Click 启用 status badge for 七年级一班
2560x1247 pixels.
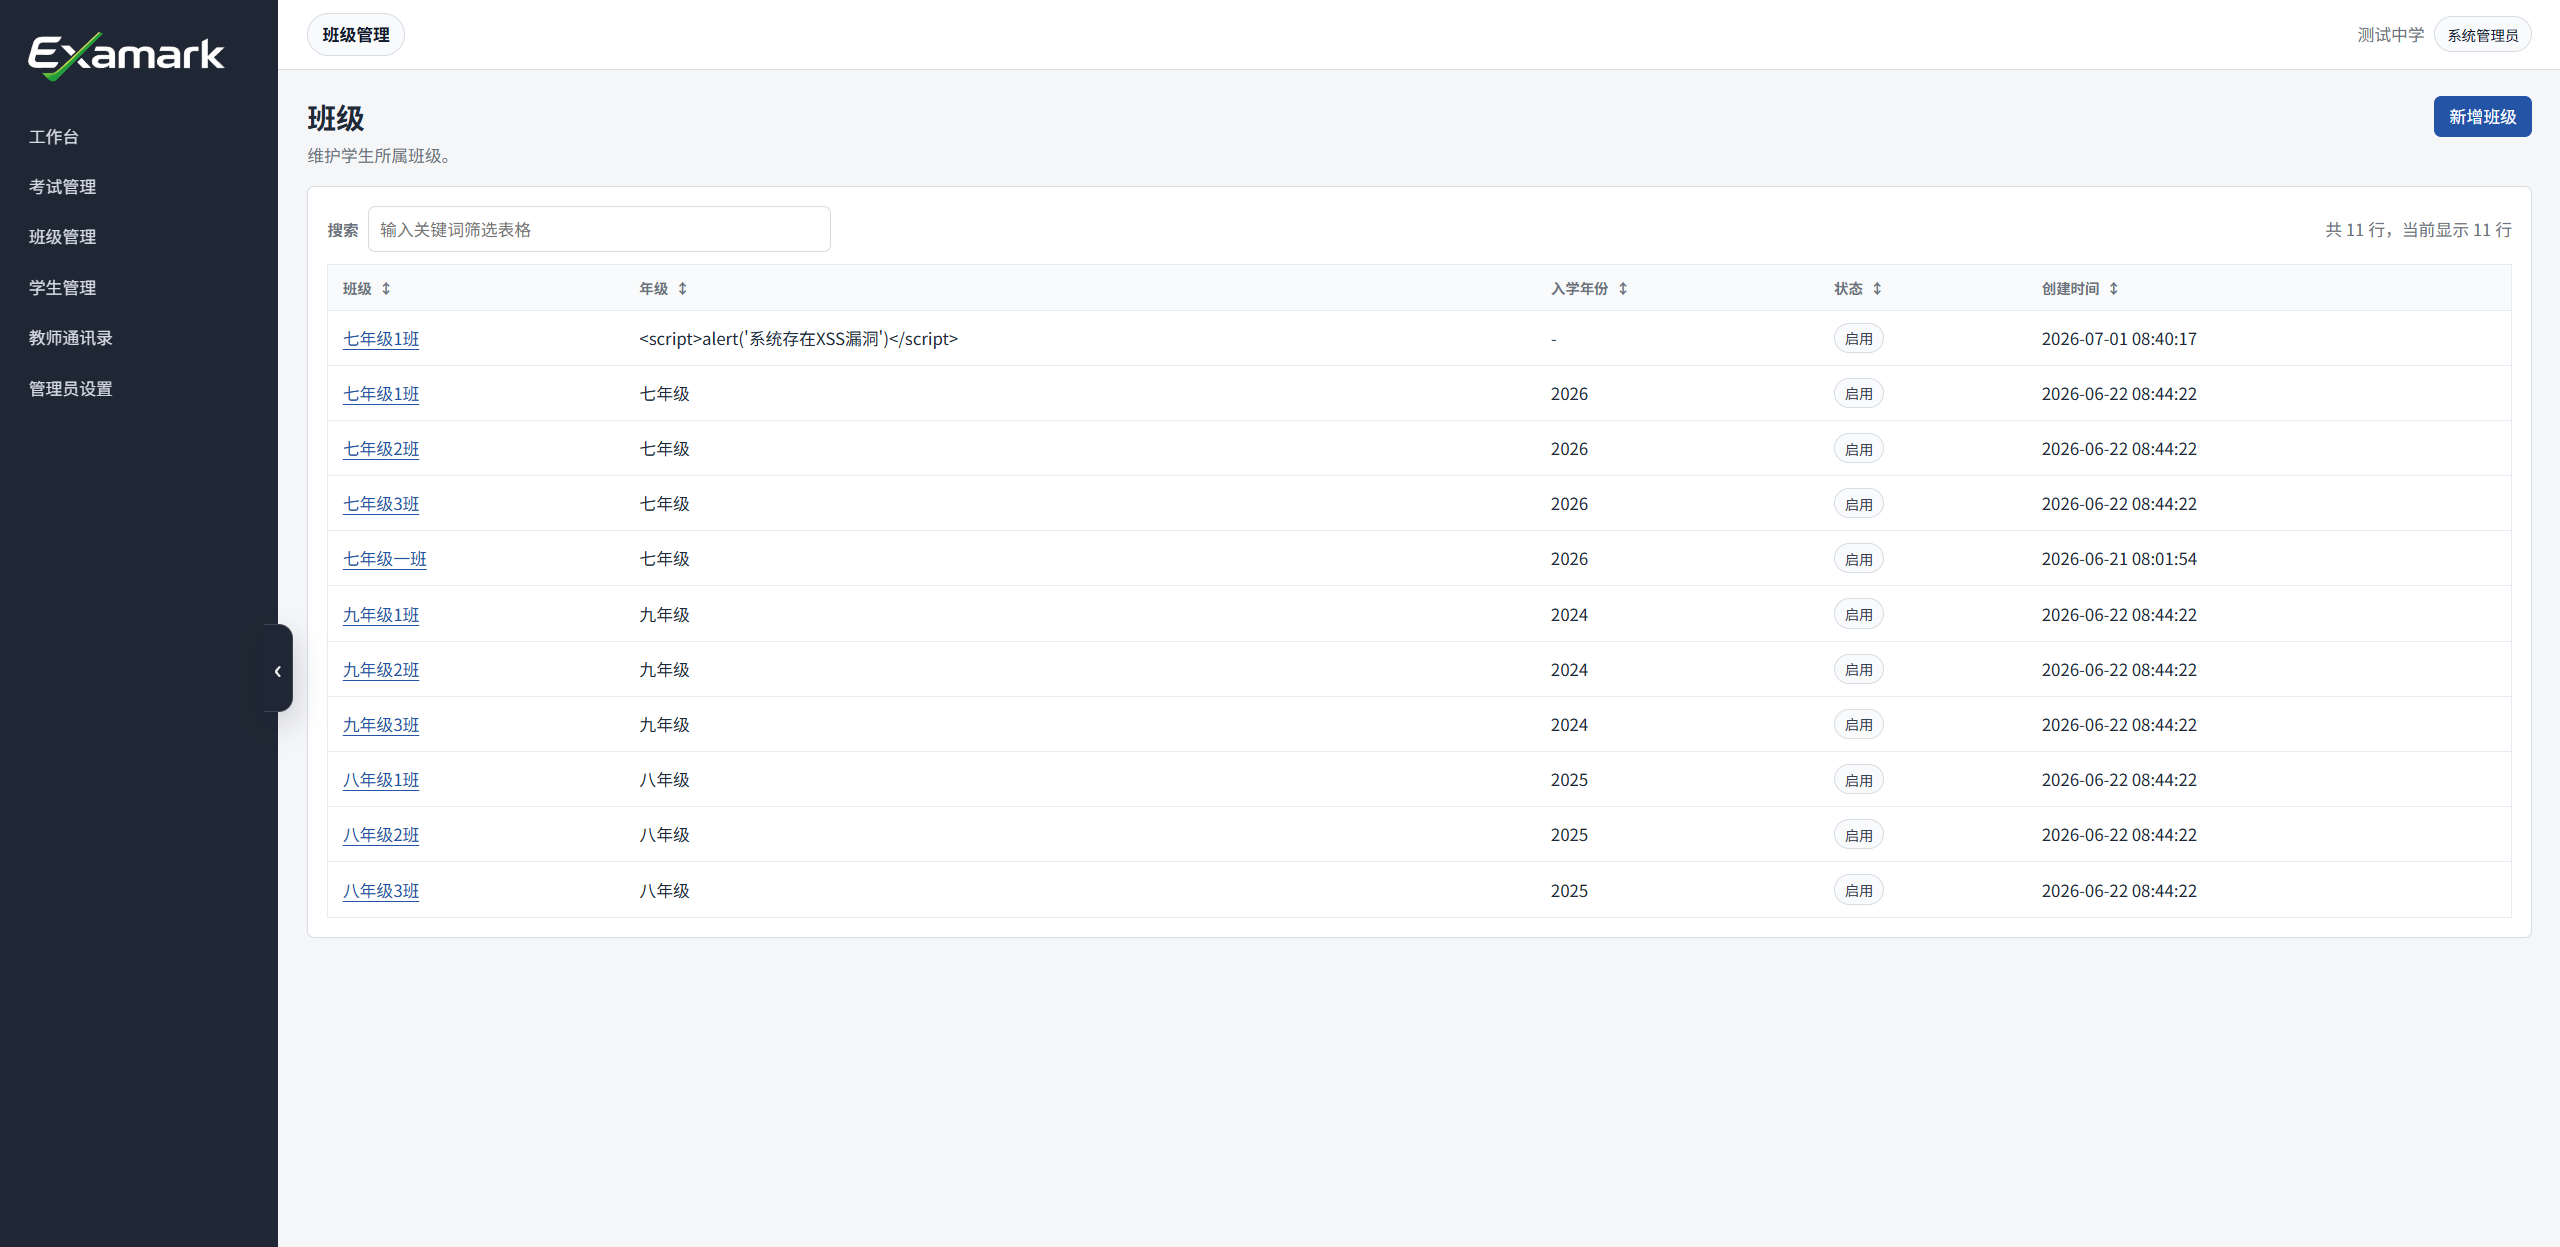1859,559
